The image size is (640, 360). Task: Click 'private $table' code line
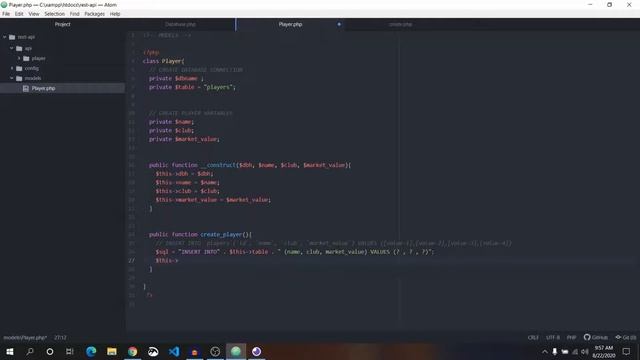tap(192, 87)
